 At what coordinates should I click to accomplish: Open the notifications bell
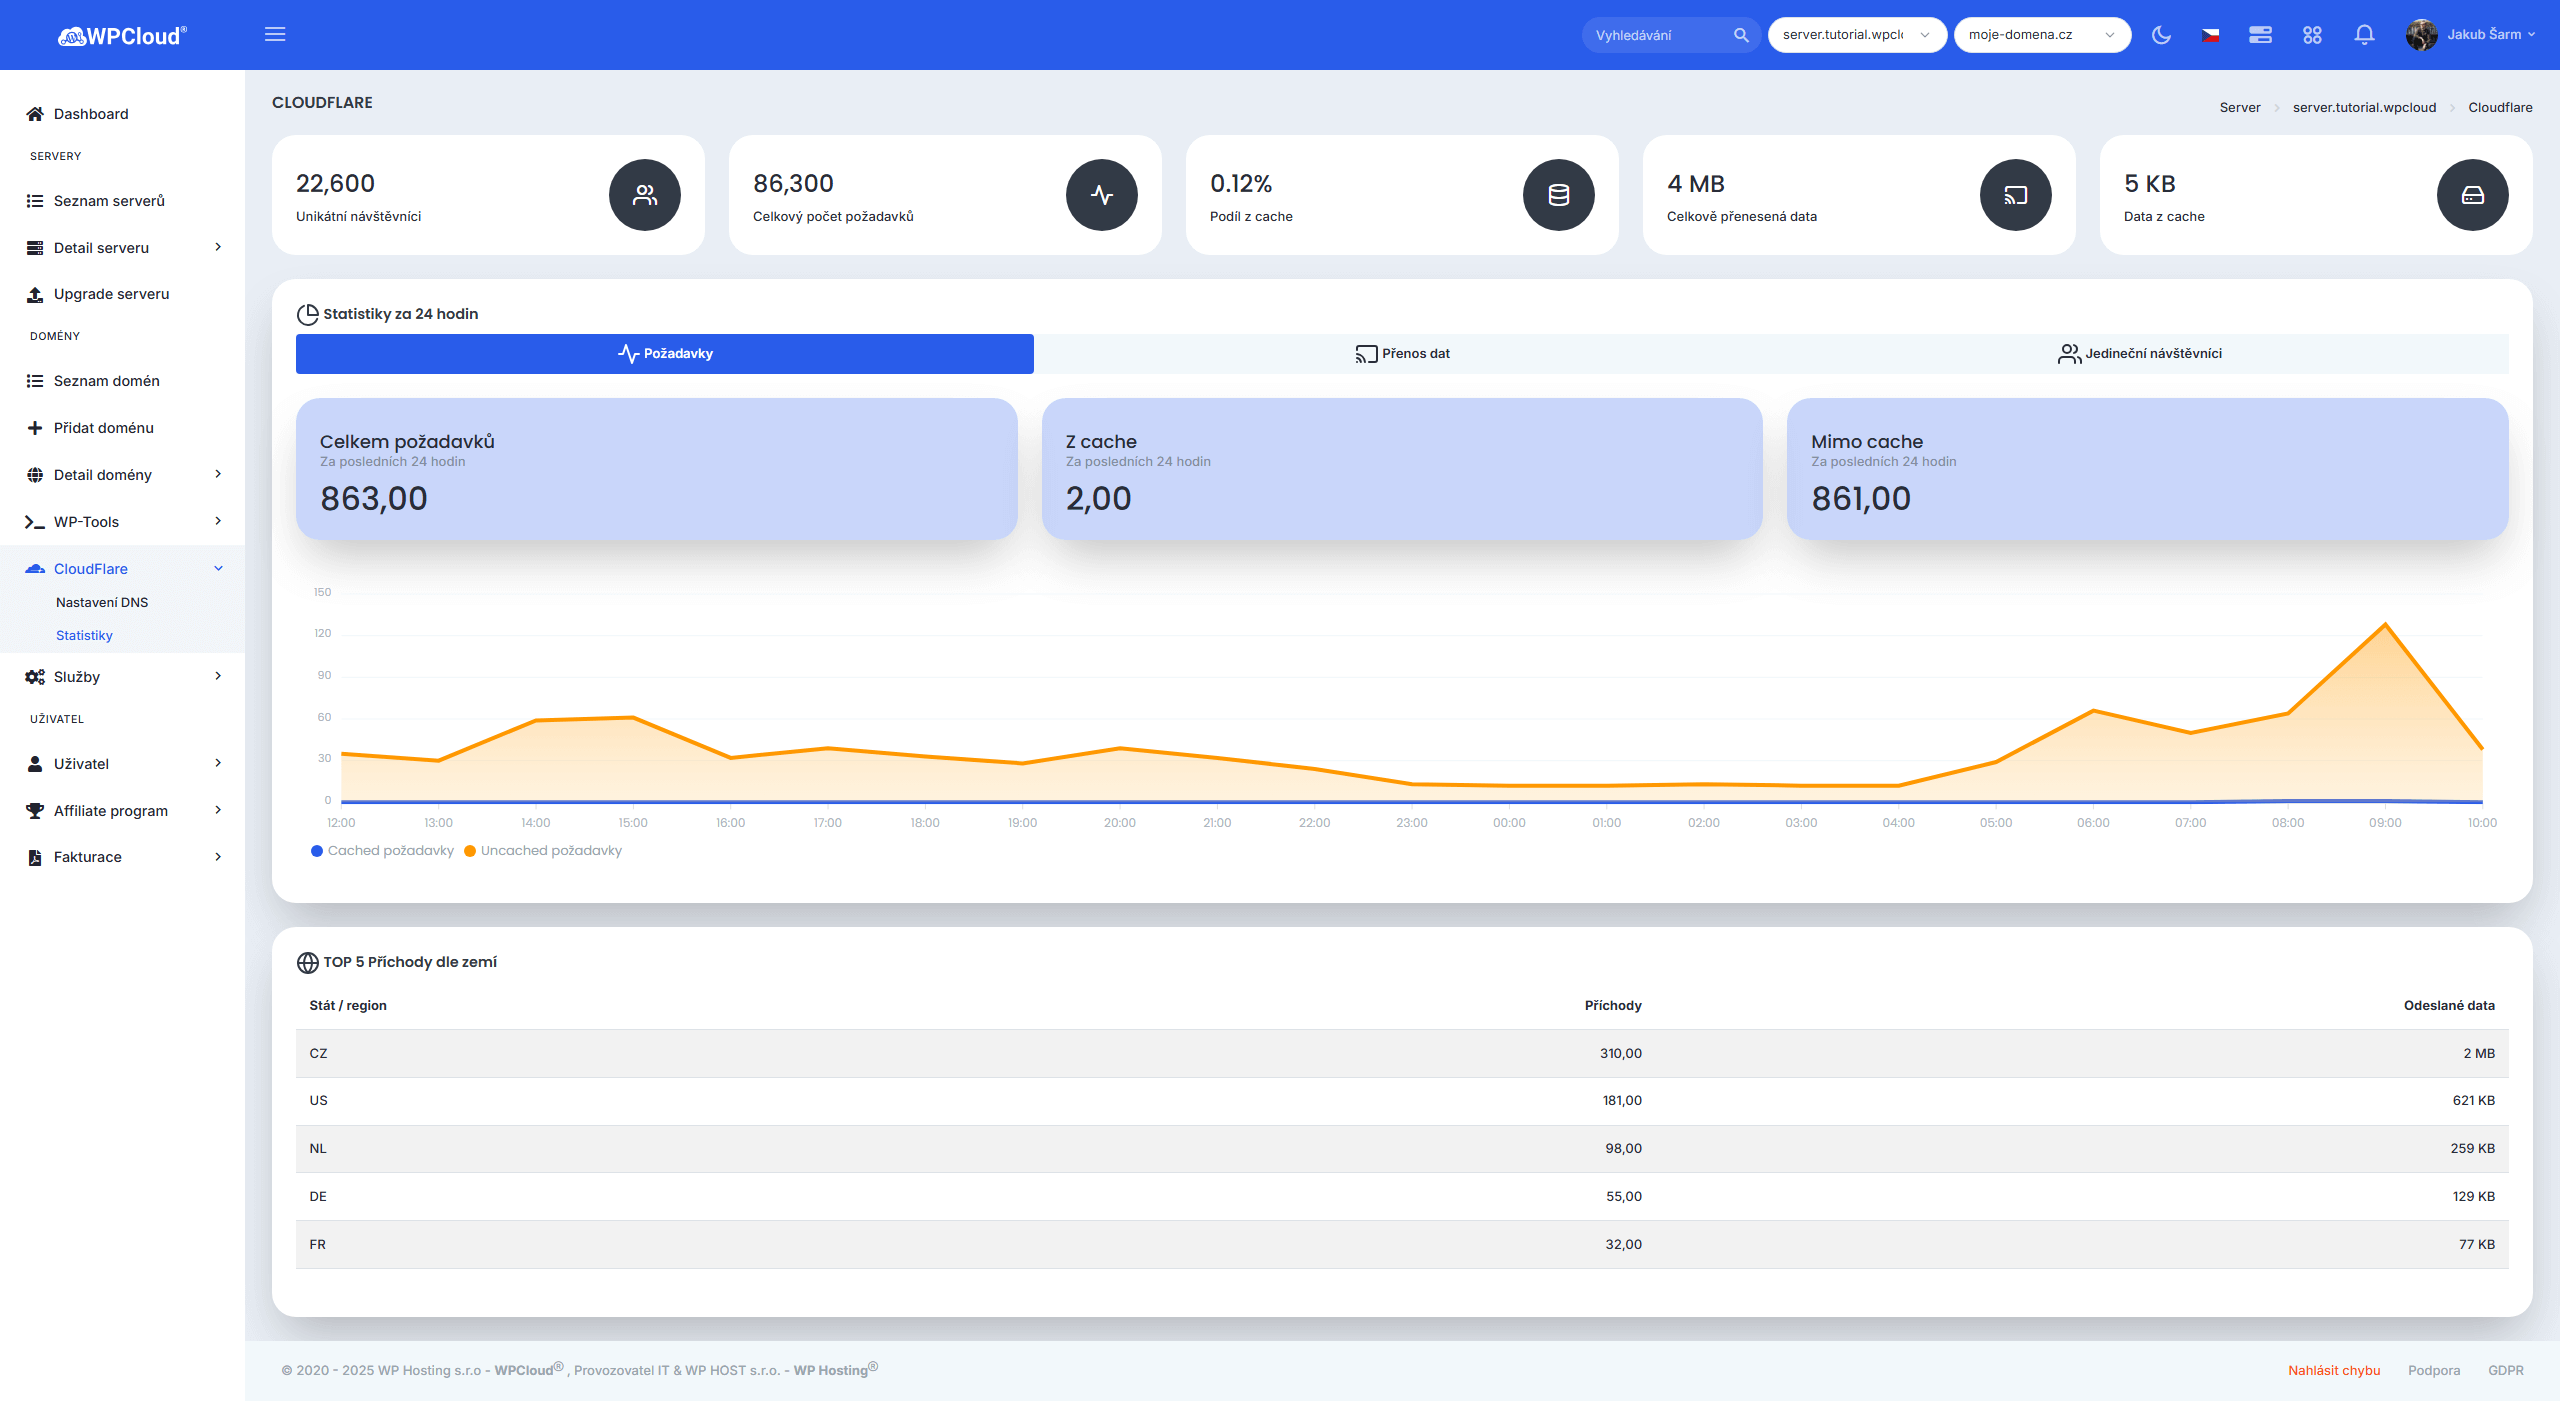[2364, 35]
